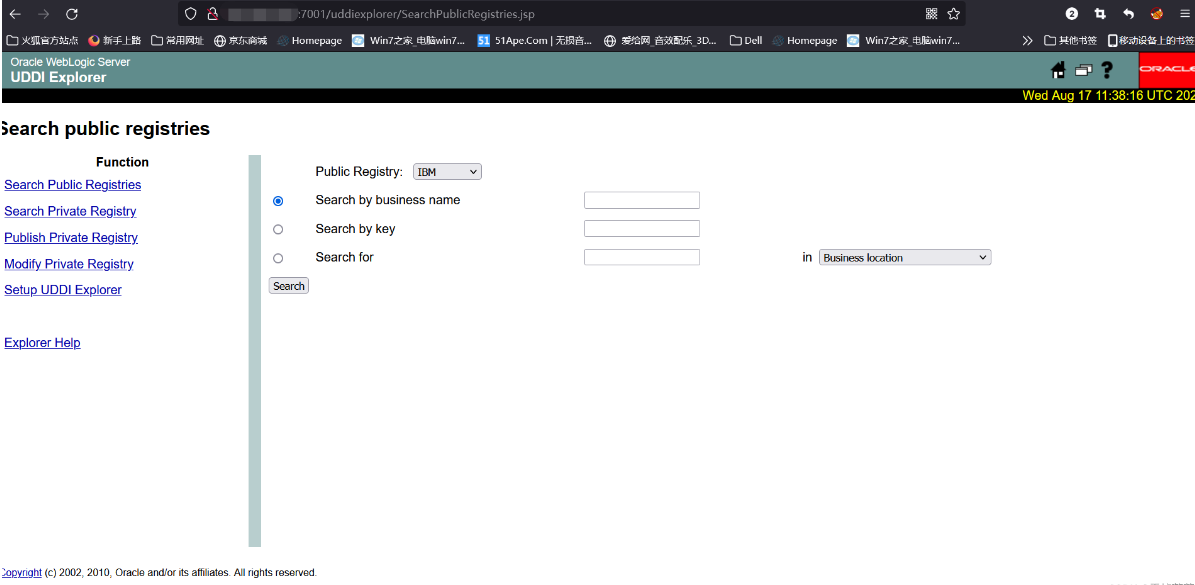Viewport: 1195px width, 585px height.
Task: Bookmark this page with star icon
Action: tap(953, 14)
